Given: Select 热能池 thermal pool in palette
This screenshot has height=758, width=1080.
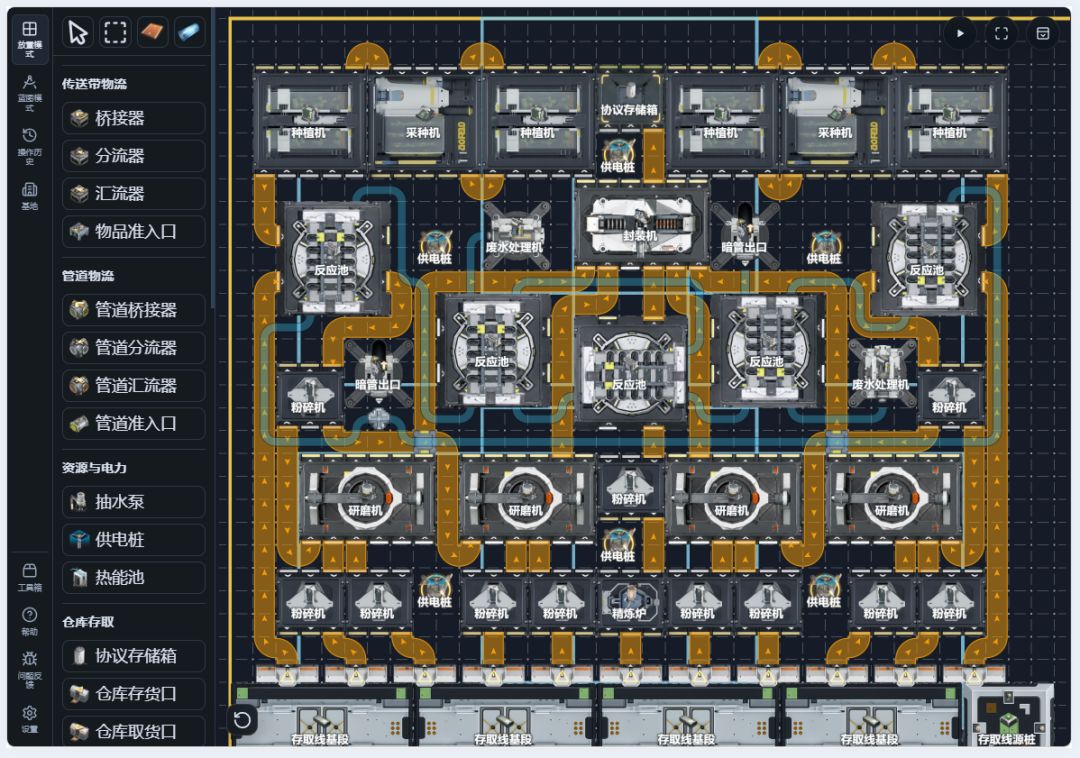Looking at the screenshot, I should click(x=134, y=578).
